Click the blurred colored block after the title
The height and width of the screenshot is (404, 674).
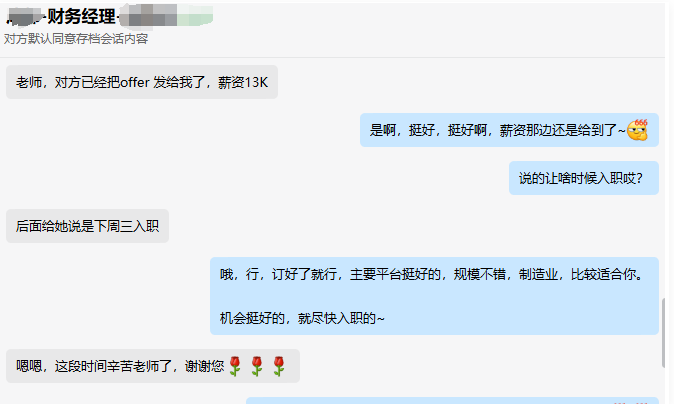(167, 15)
